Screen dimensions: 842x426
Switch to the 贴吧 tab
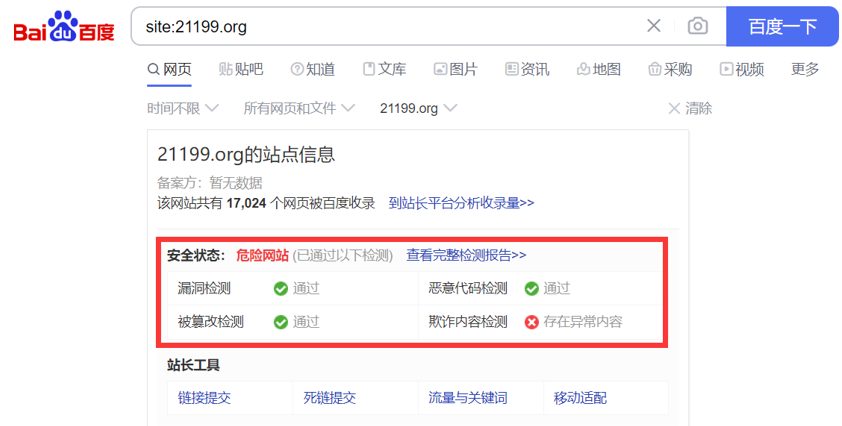click(x=241, y=69)
